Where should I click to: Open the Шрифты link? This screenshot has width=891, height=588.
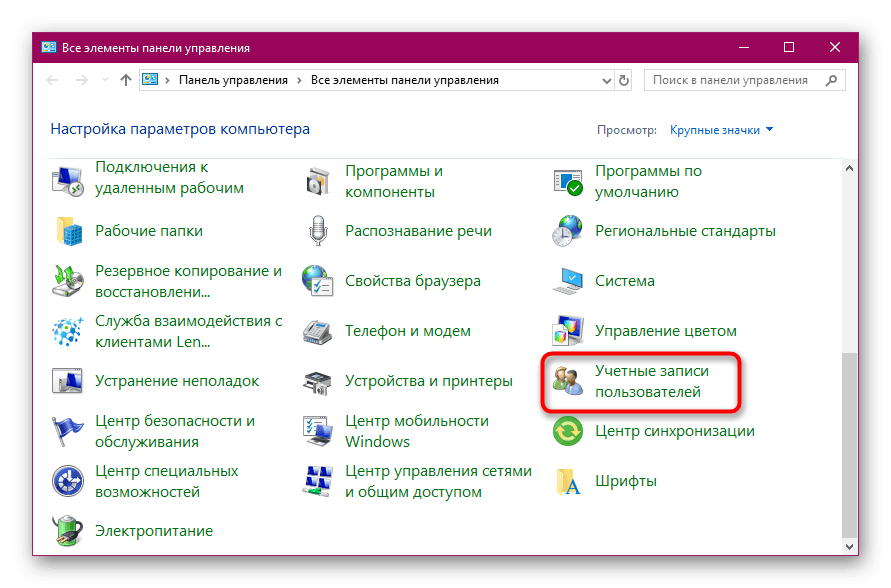[626, 481]
